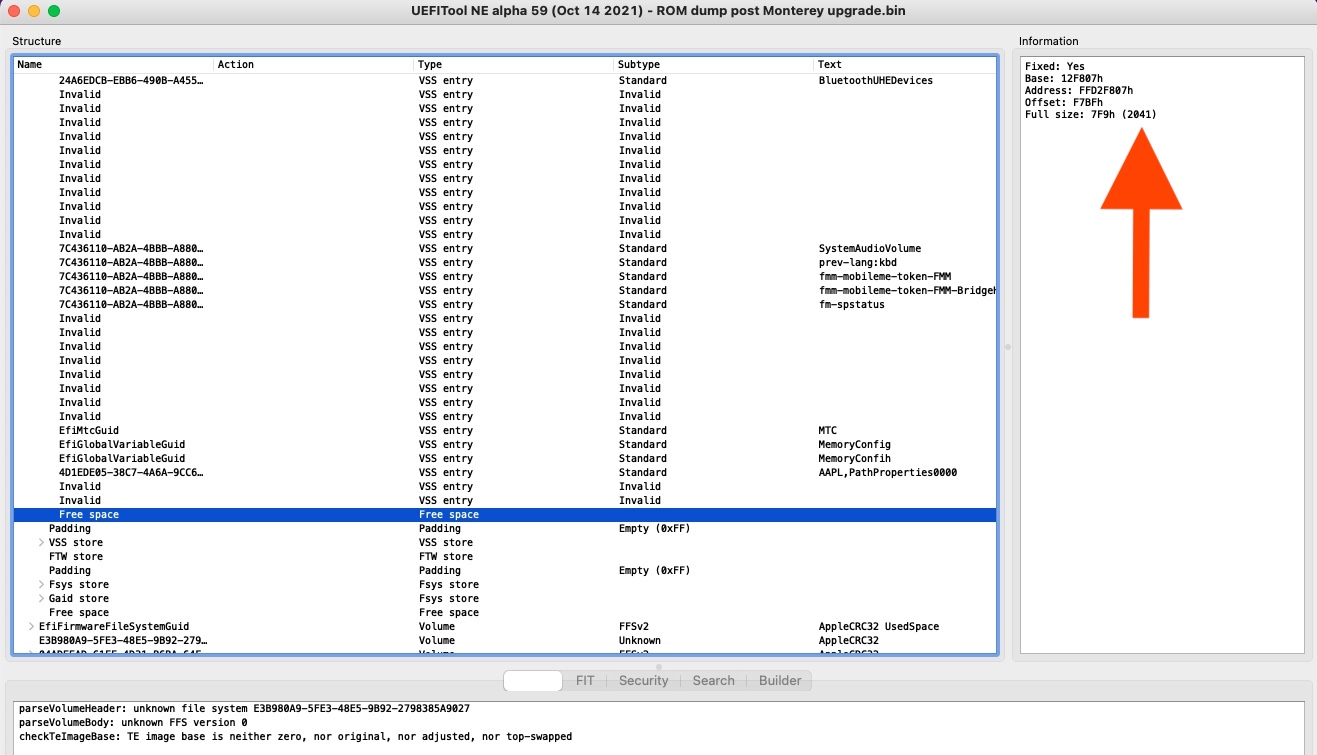The image size is (1317, 755).
Task: Expand the EfiFirmwareFileSystemGuid volume node
Action: tap(32, 626)
